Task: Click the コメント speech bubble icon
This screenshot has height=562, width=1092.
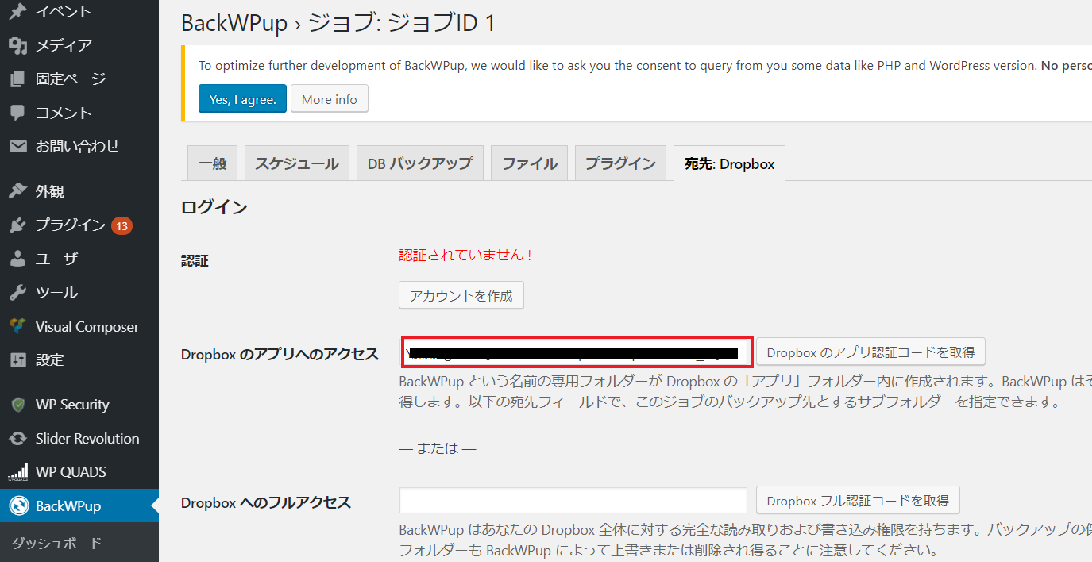Action: [x=17, y=113]
